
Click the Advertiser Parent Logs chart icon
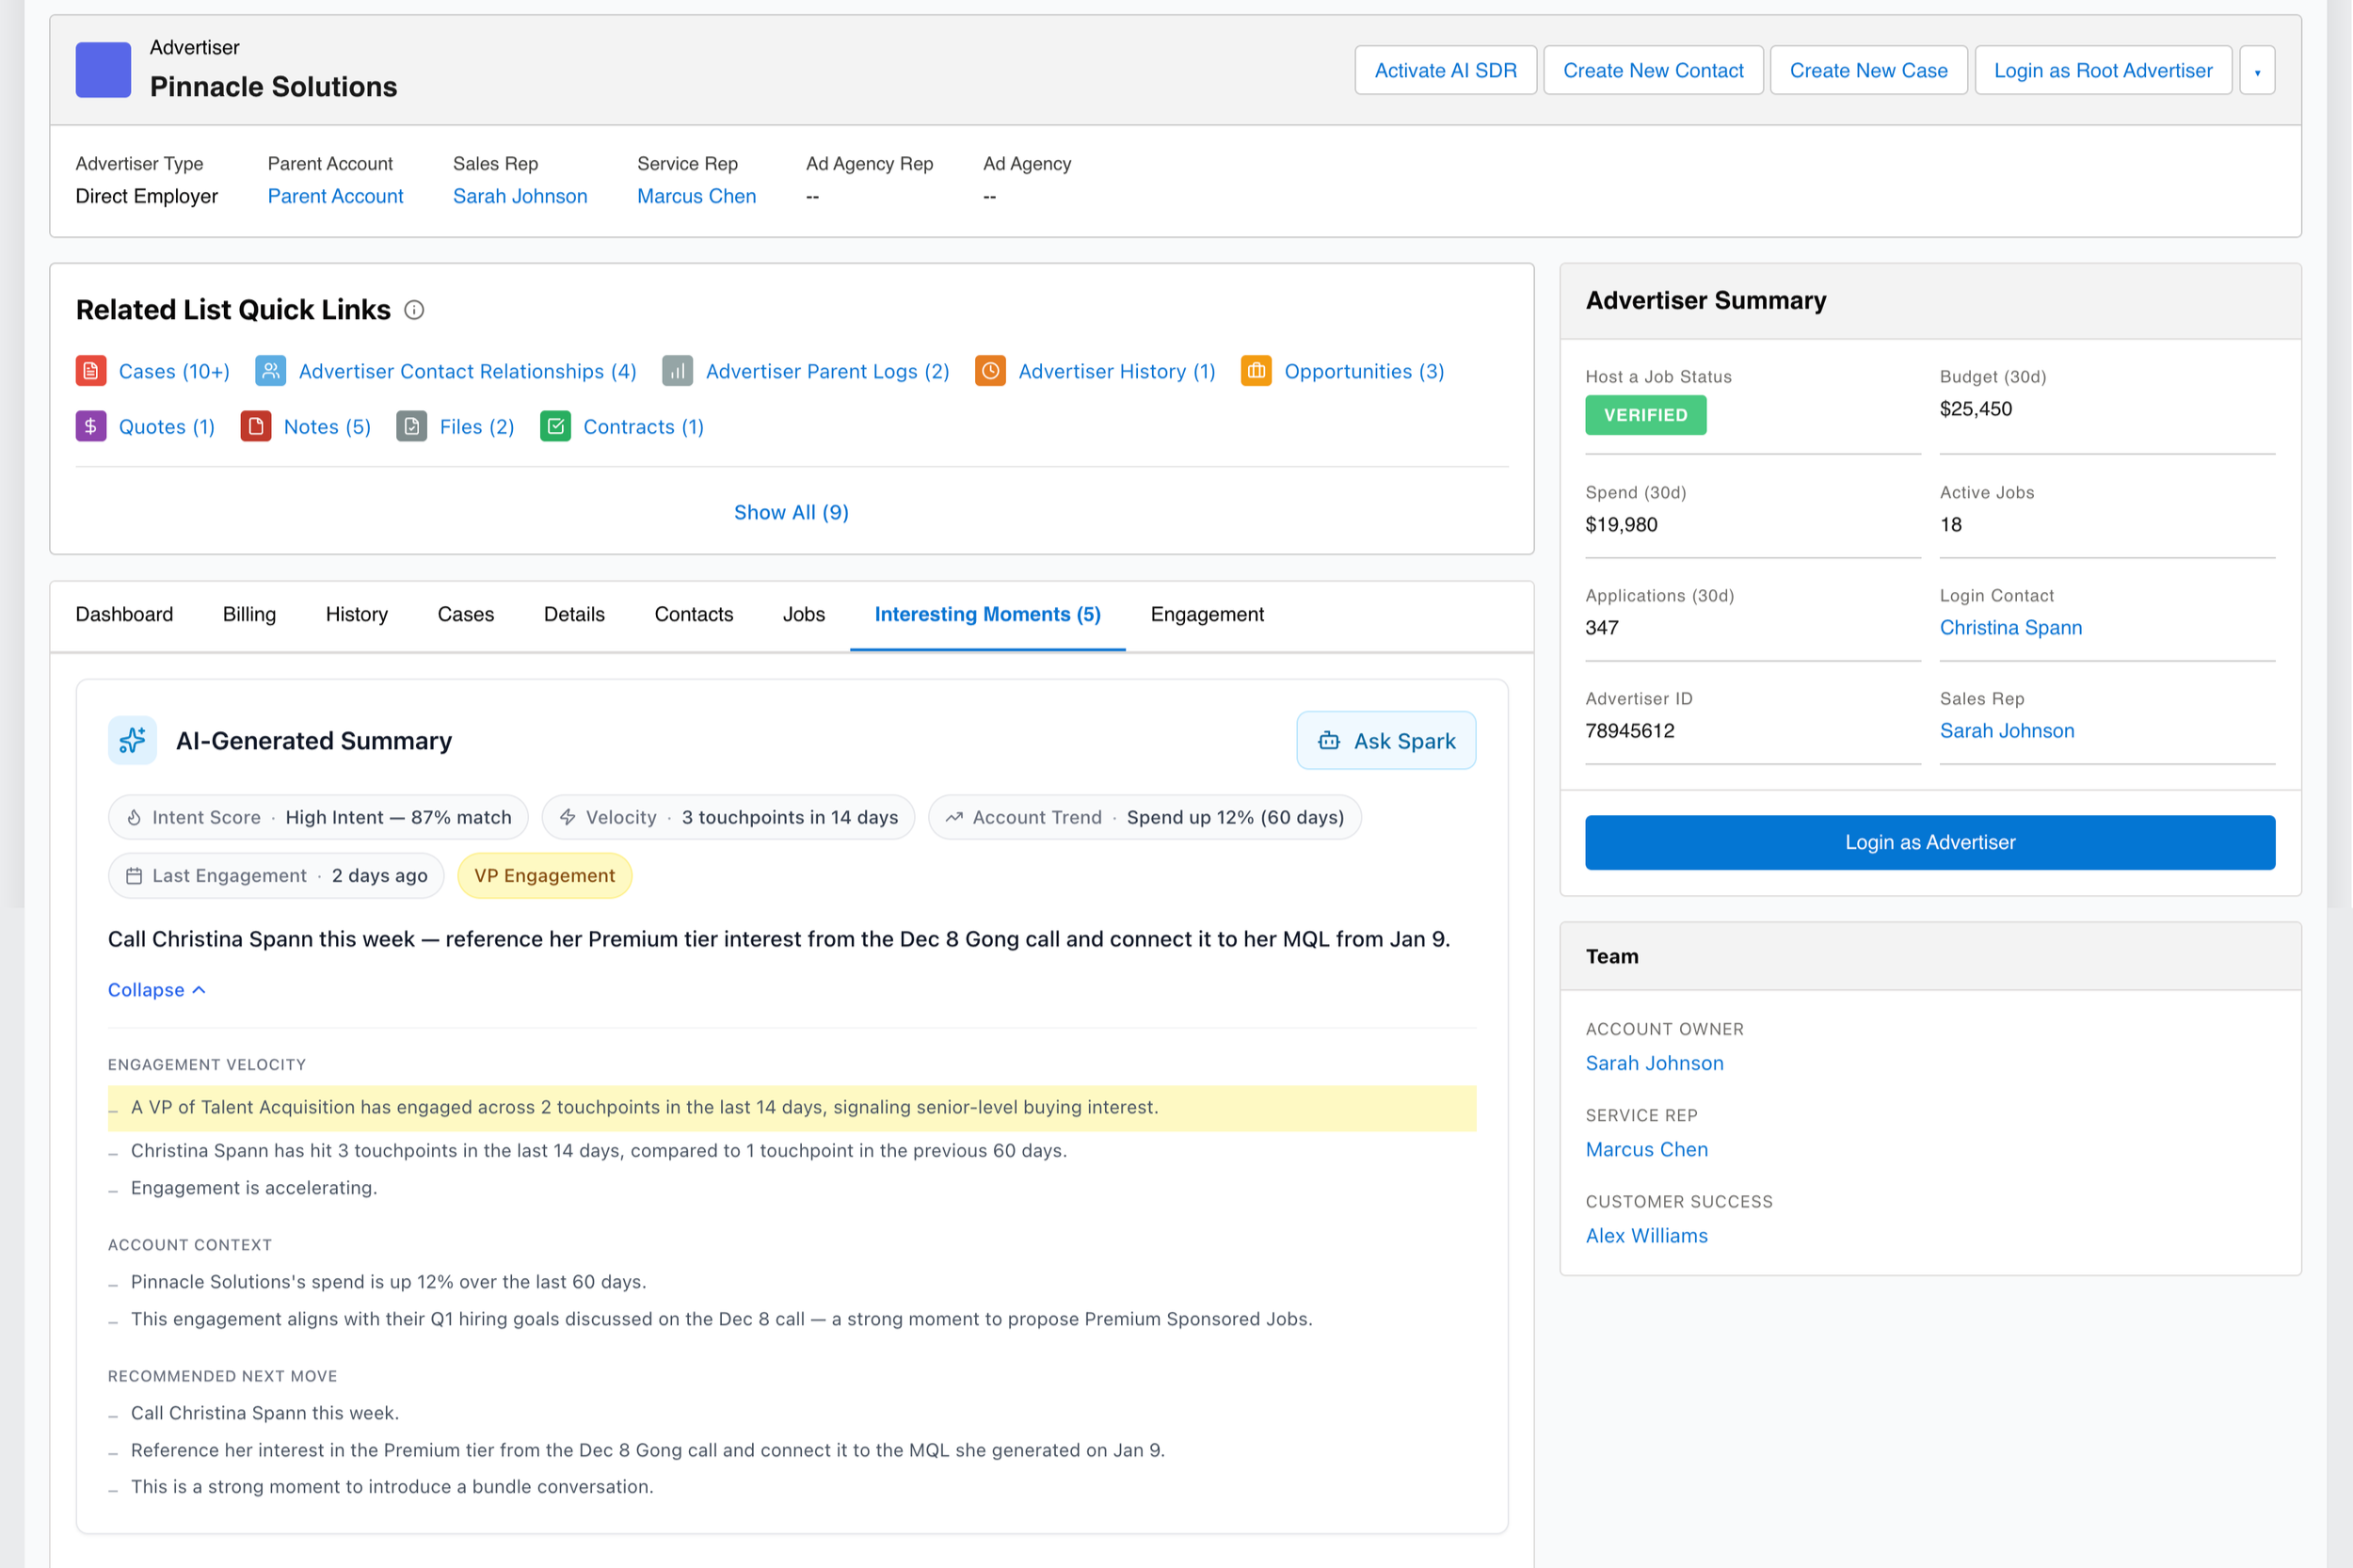tap(677, 371)
